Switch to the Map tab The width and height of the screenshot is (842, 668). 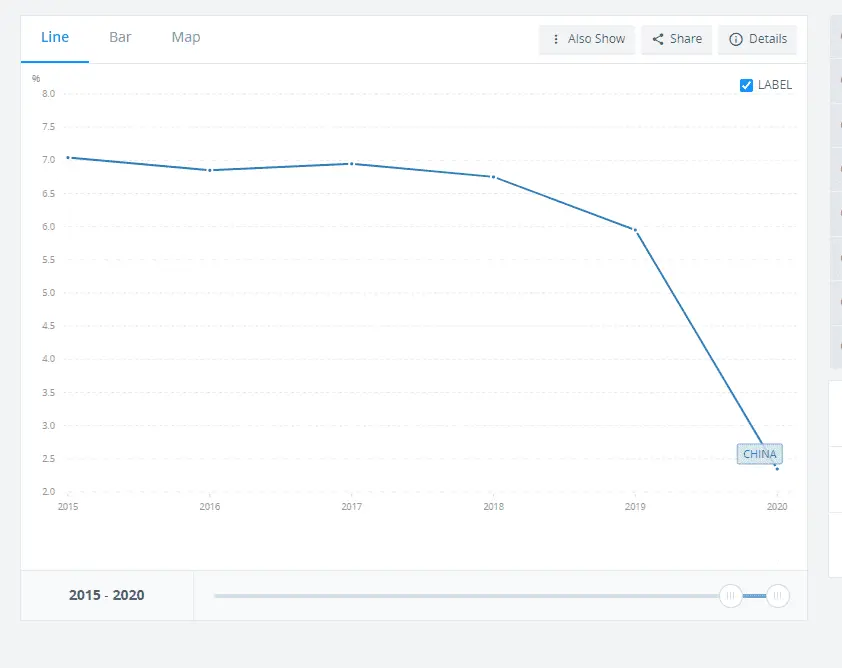coord(186,37)
